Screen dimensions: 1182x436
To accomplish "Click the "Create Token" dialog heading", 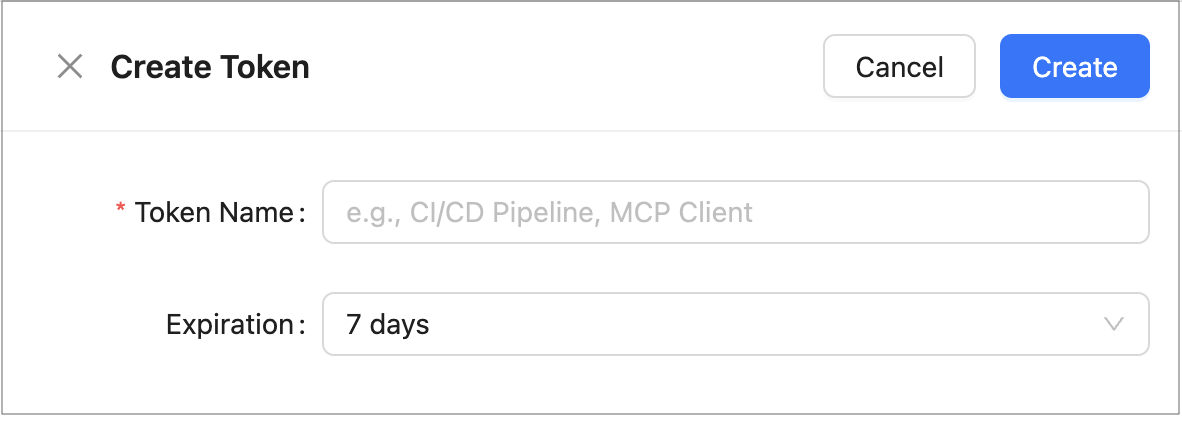I will tap(210, 67).
